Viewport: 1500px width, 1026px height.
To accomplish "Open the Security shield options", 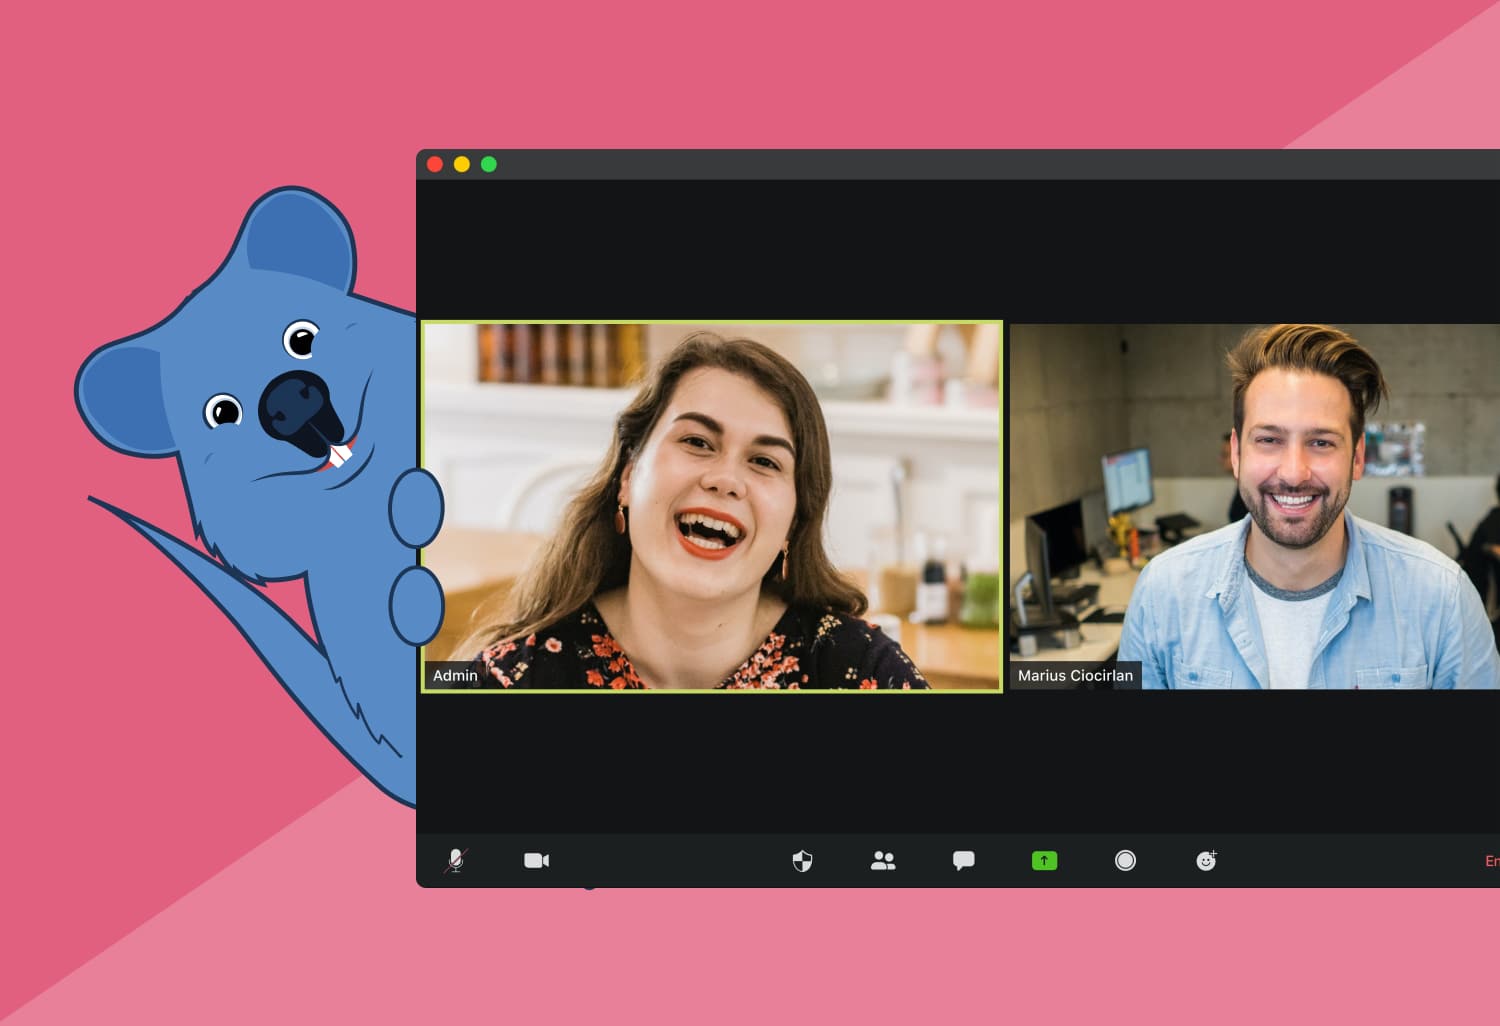I will [x=802, y=860].
